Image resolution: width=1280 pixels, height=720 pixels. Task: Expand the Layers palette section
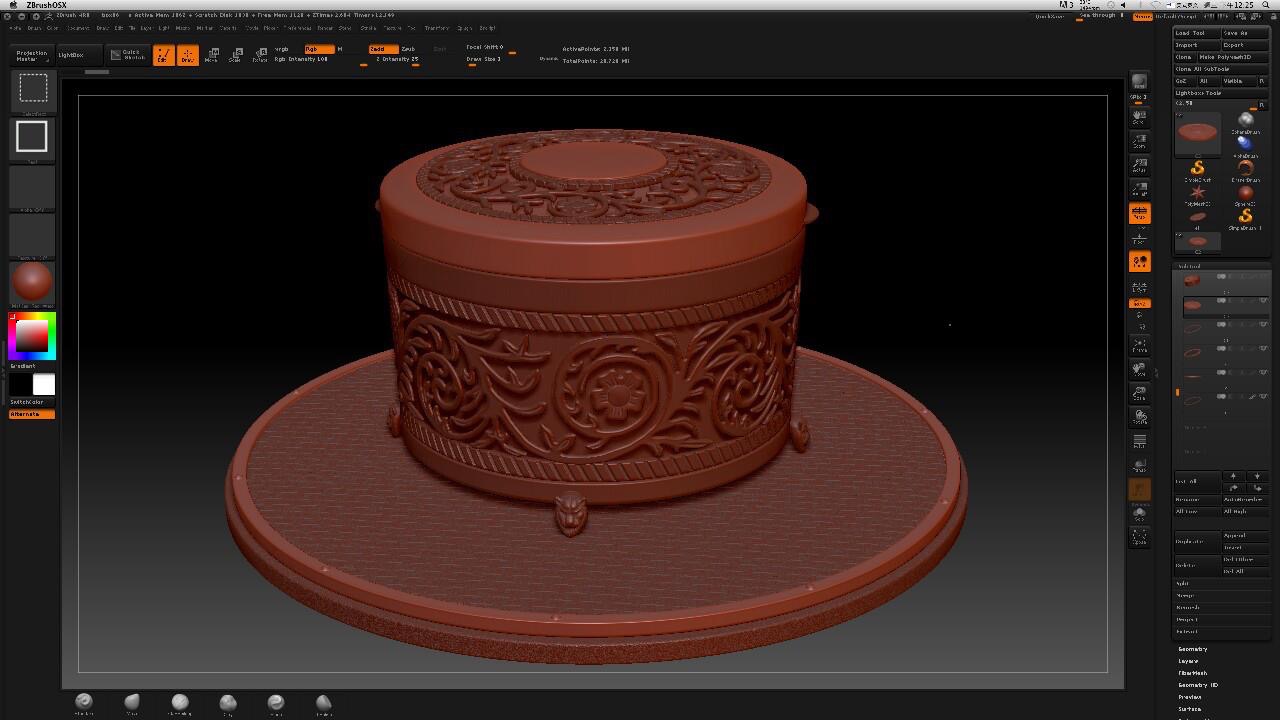pos(1188,661)
